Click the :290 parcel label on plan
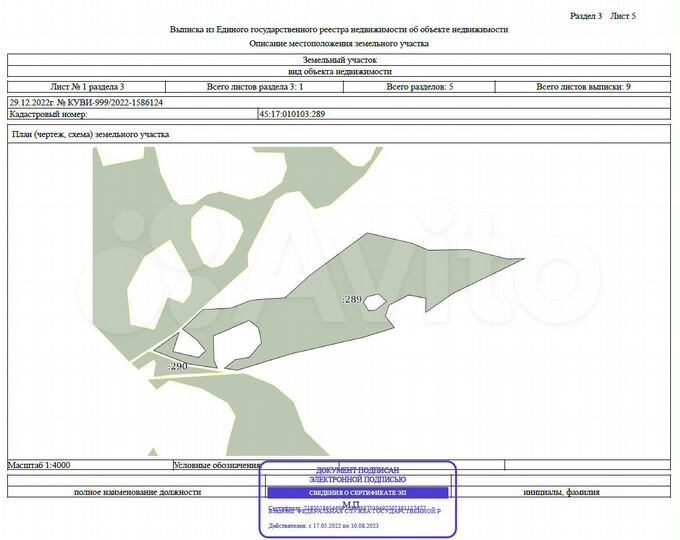This screenshot has width=680, height=540. click(x=178, y=367)
